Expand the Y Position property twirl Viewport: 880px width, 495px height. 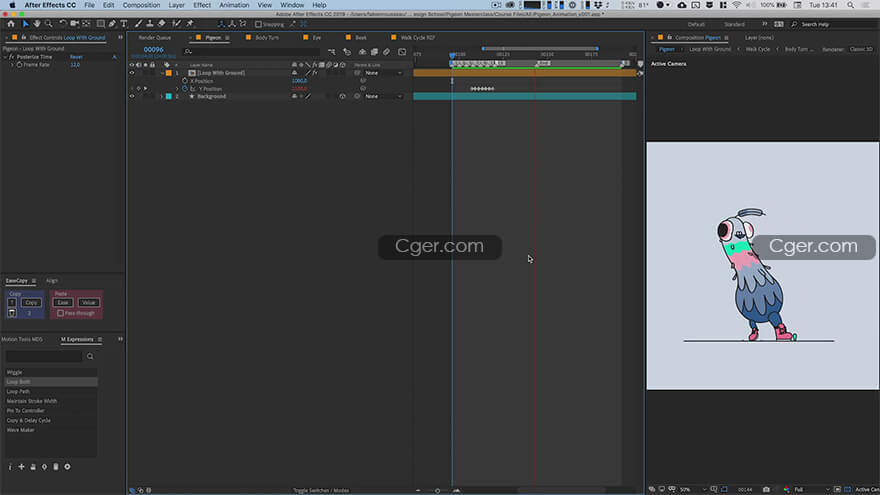177,89
